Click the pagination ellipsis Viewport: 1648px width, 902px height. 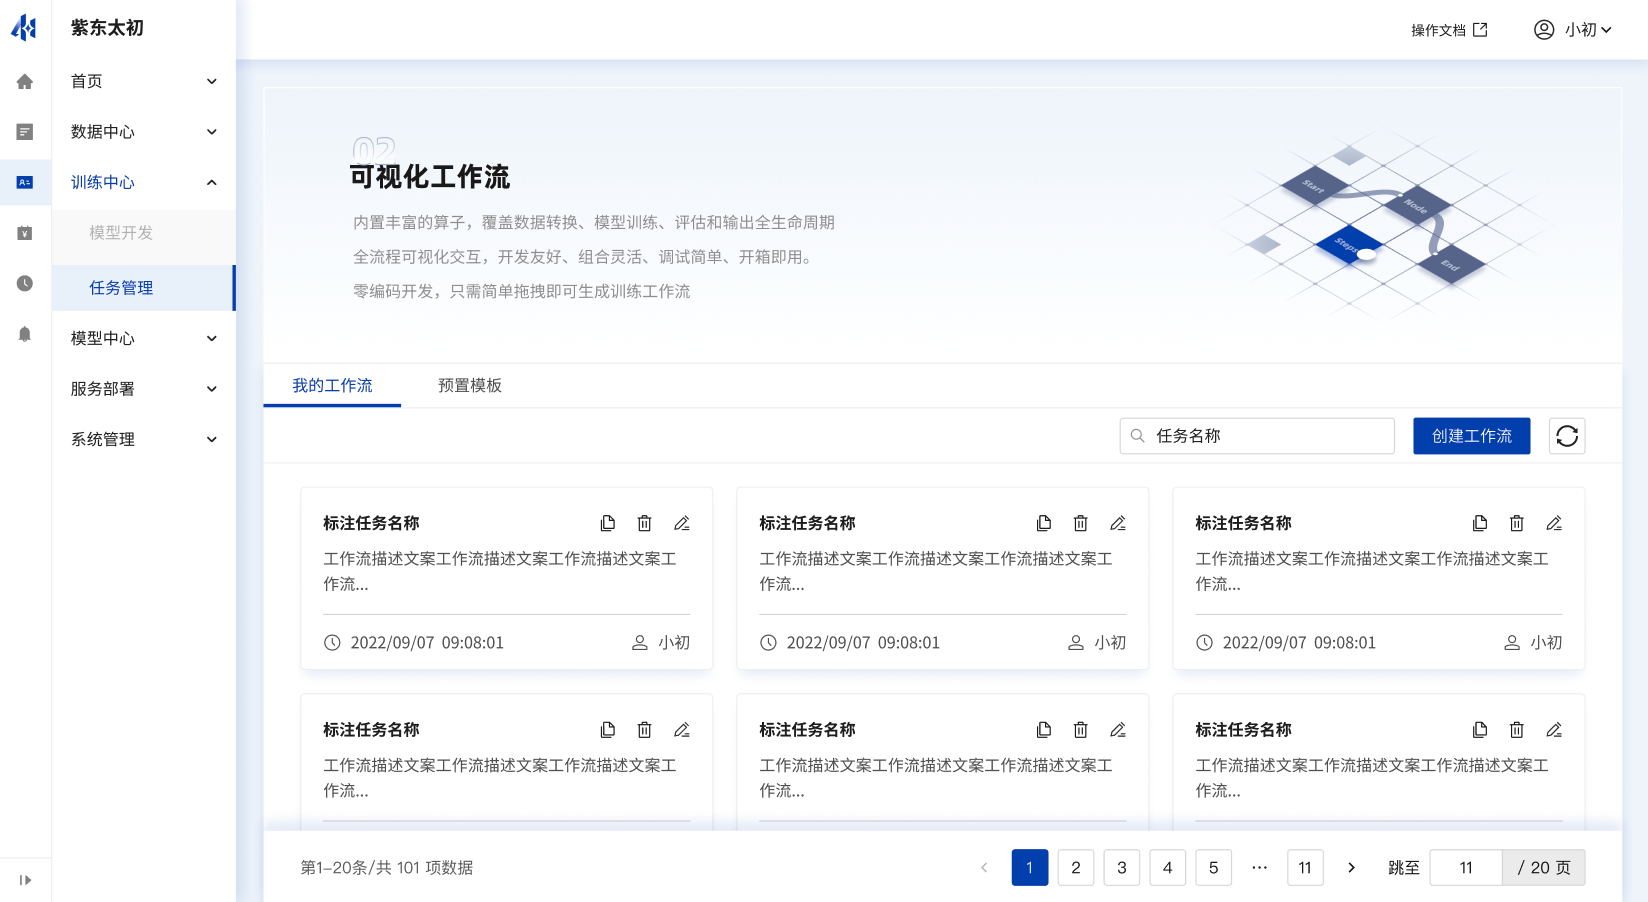[x=1260, y=868]
